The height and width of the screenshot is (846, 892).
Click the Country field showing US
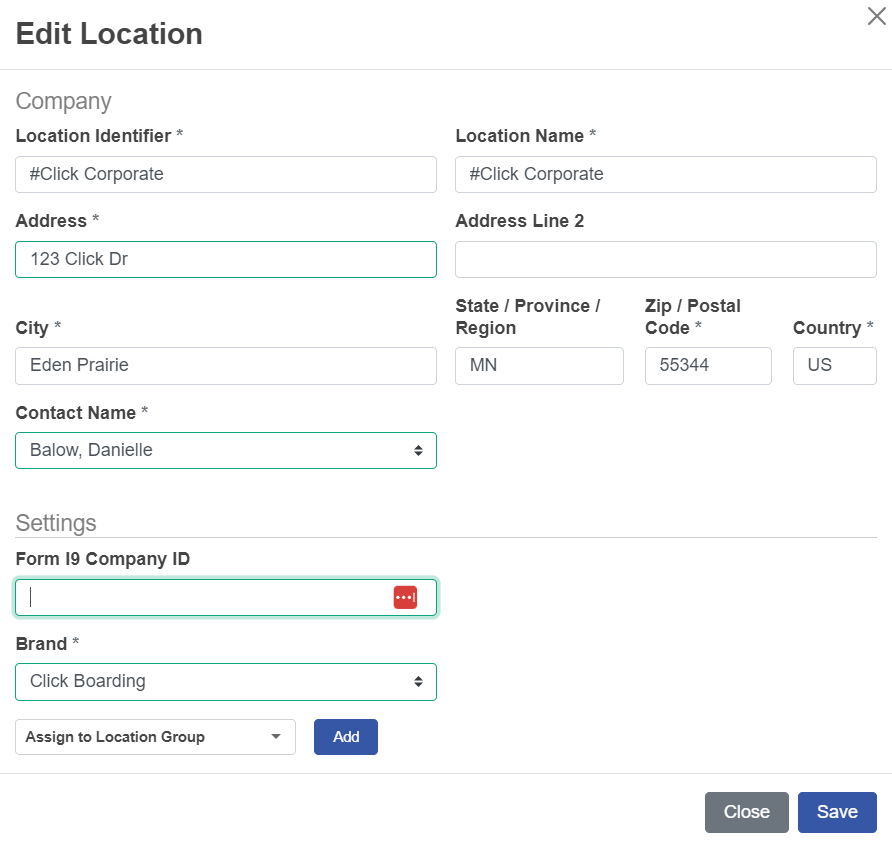[x=834, y=365]
